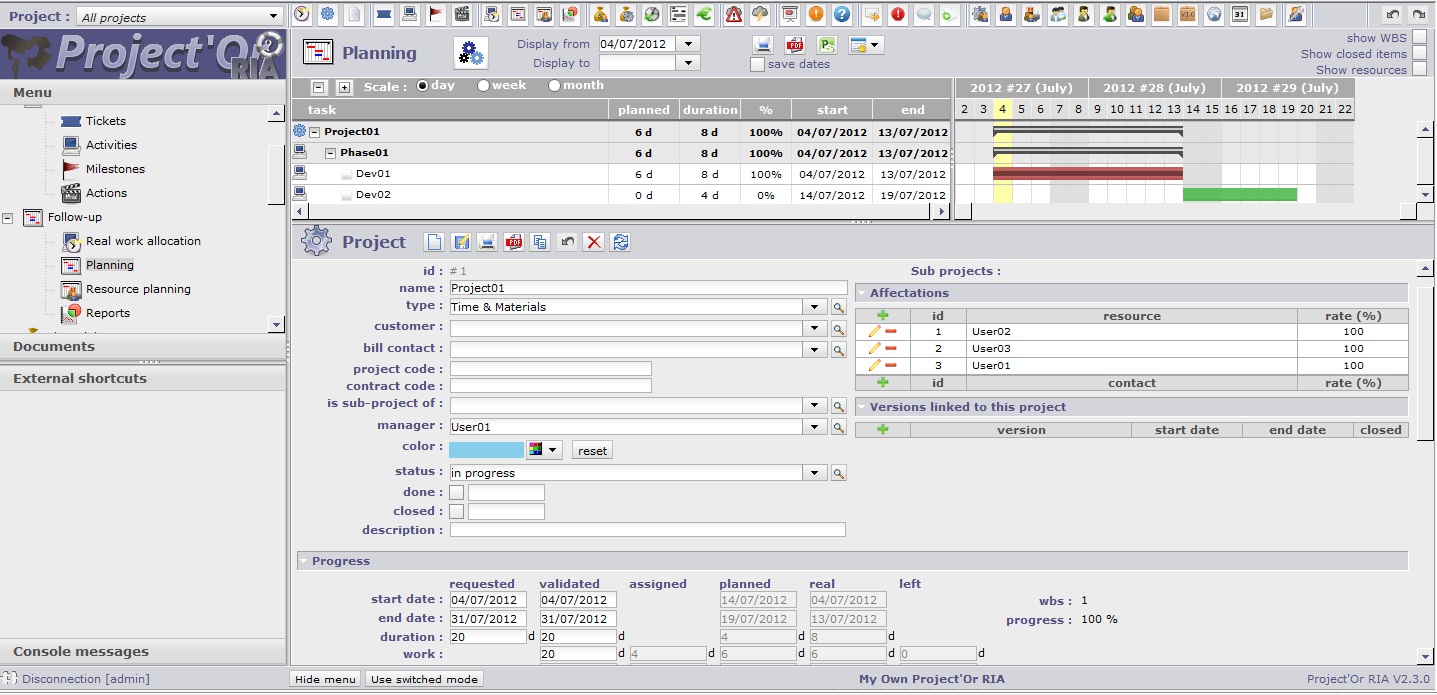Collapse the Phase01 task group
The width and height of the screenshot is (1437, 695).
pos(330,153)
